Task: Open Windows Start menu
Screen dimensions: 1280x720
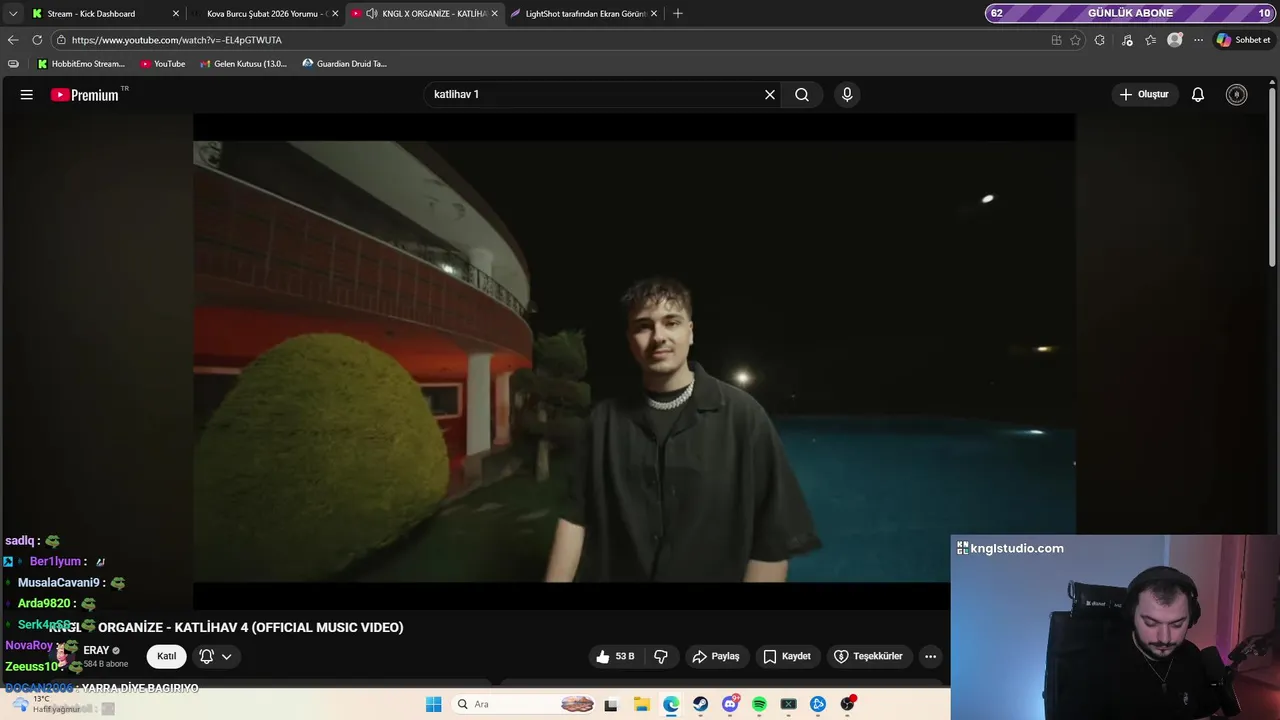Action: click(x=433, y=704)
